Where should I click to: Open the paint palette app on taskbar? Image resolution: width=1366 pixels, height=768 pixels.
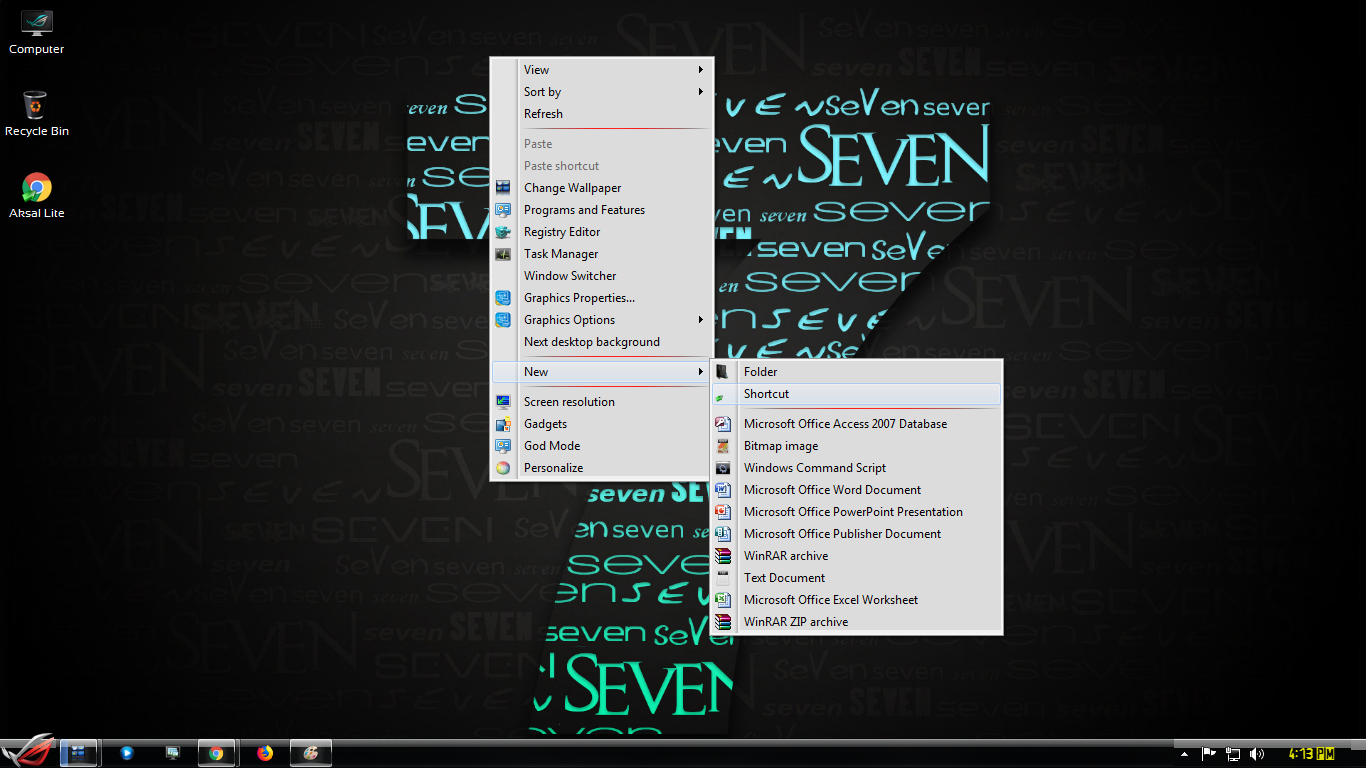click(x=310, y=753)
